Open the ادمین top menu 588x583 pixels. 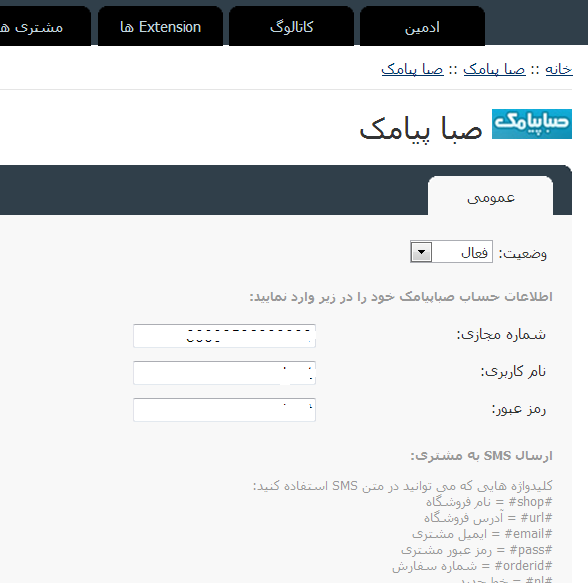click(422, 26)
